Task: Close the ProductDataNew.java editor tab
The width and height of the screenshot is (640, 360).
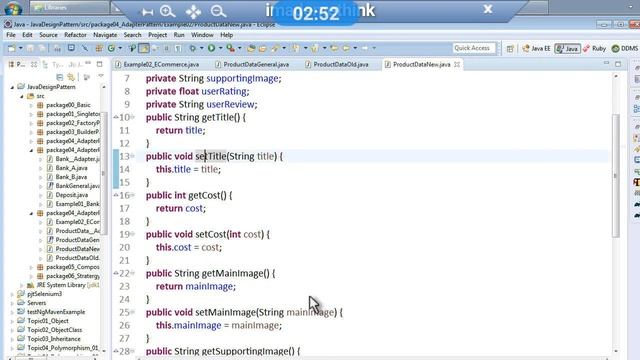Action: tap(457, 64)
